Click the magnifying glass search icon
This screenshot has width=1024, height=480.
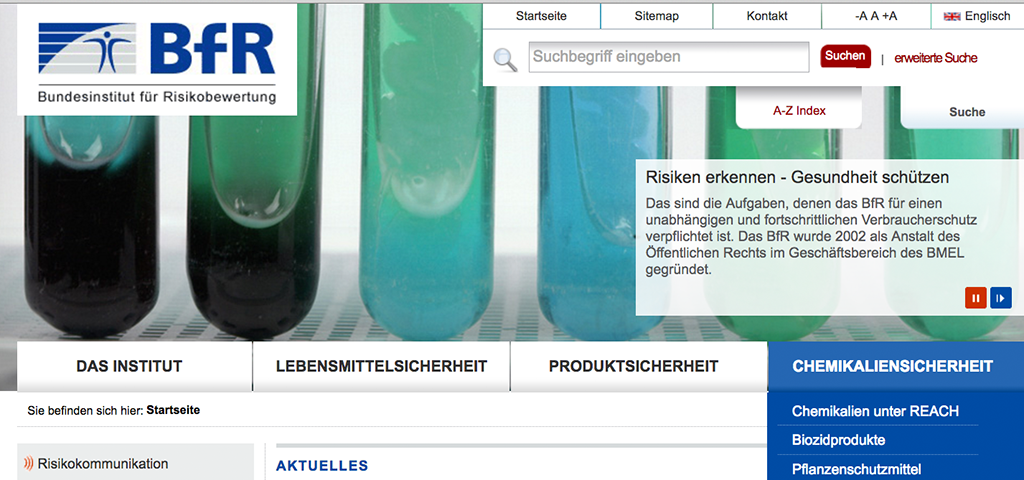(505, 59)
